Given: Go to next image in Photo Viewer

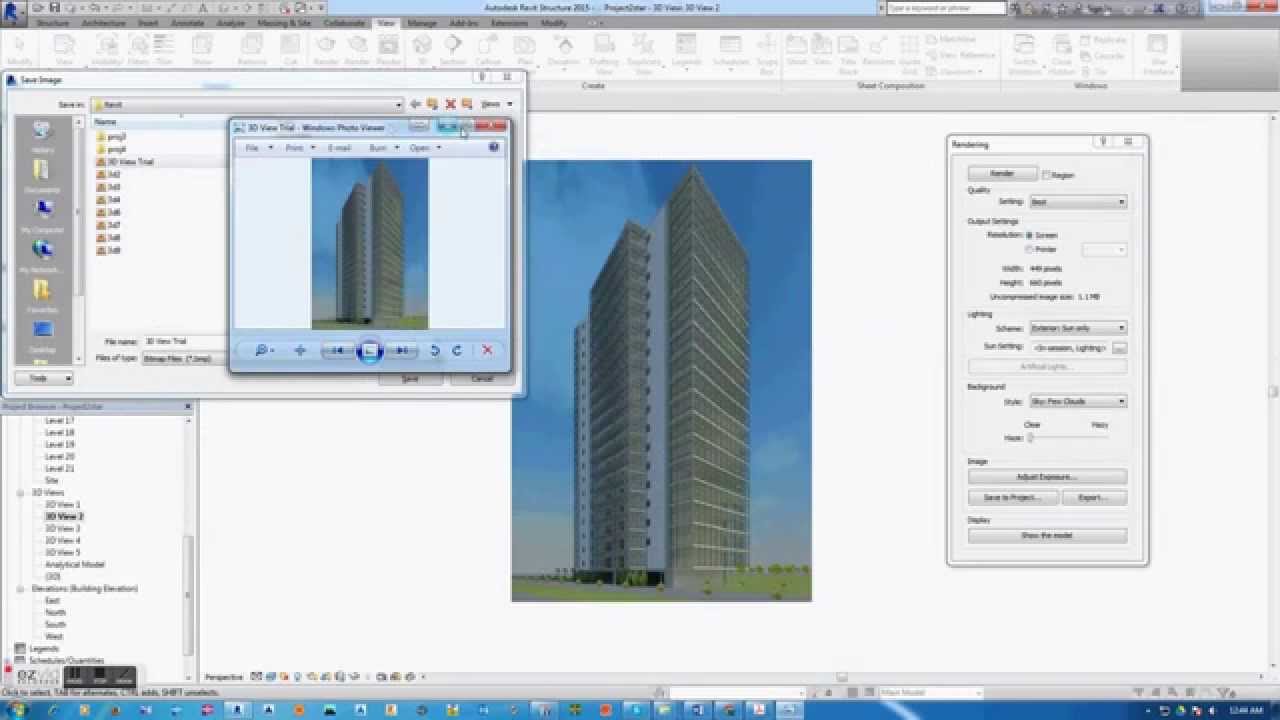Looking at the screenshot, I should (402, 350).
